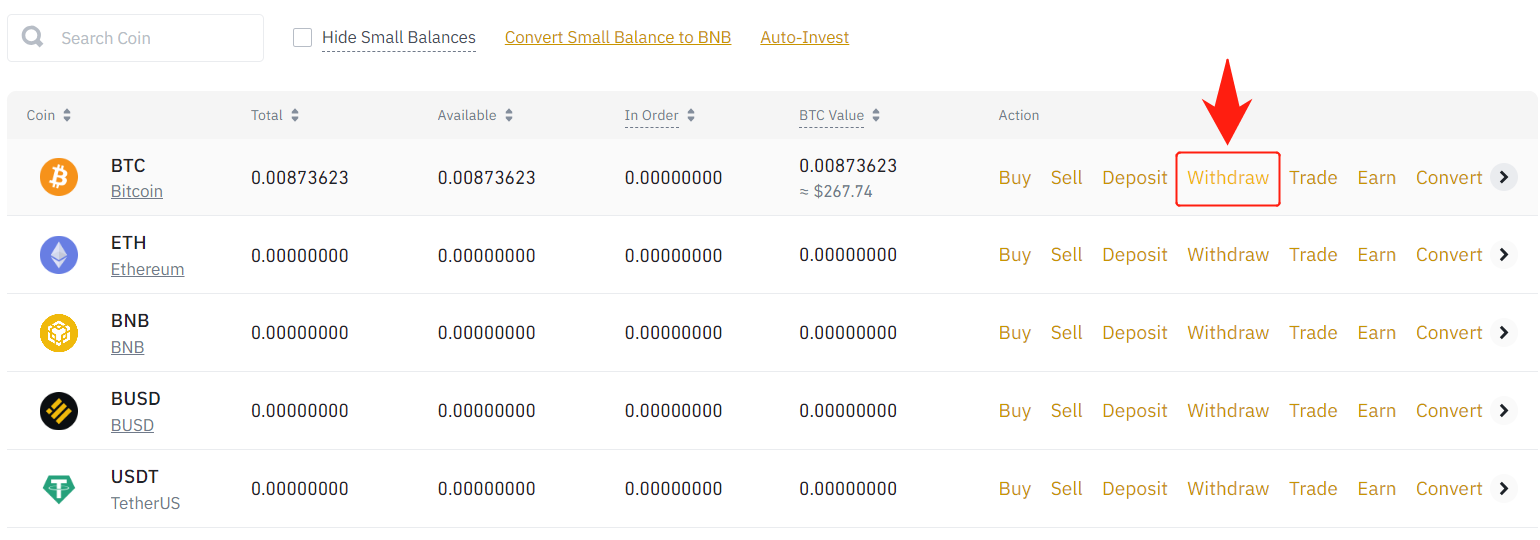Click BTC total 0.00873623 value
The width and height of the screenshot is (1540, 540).
[300, 178]
